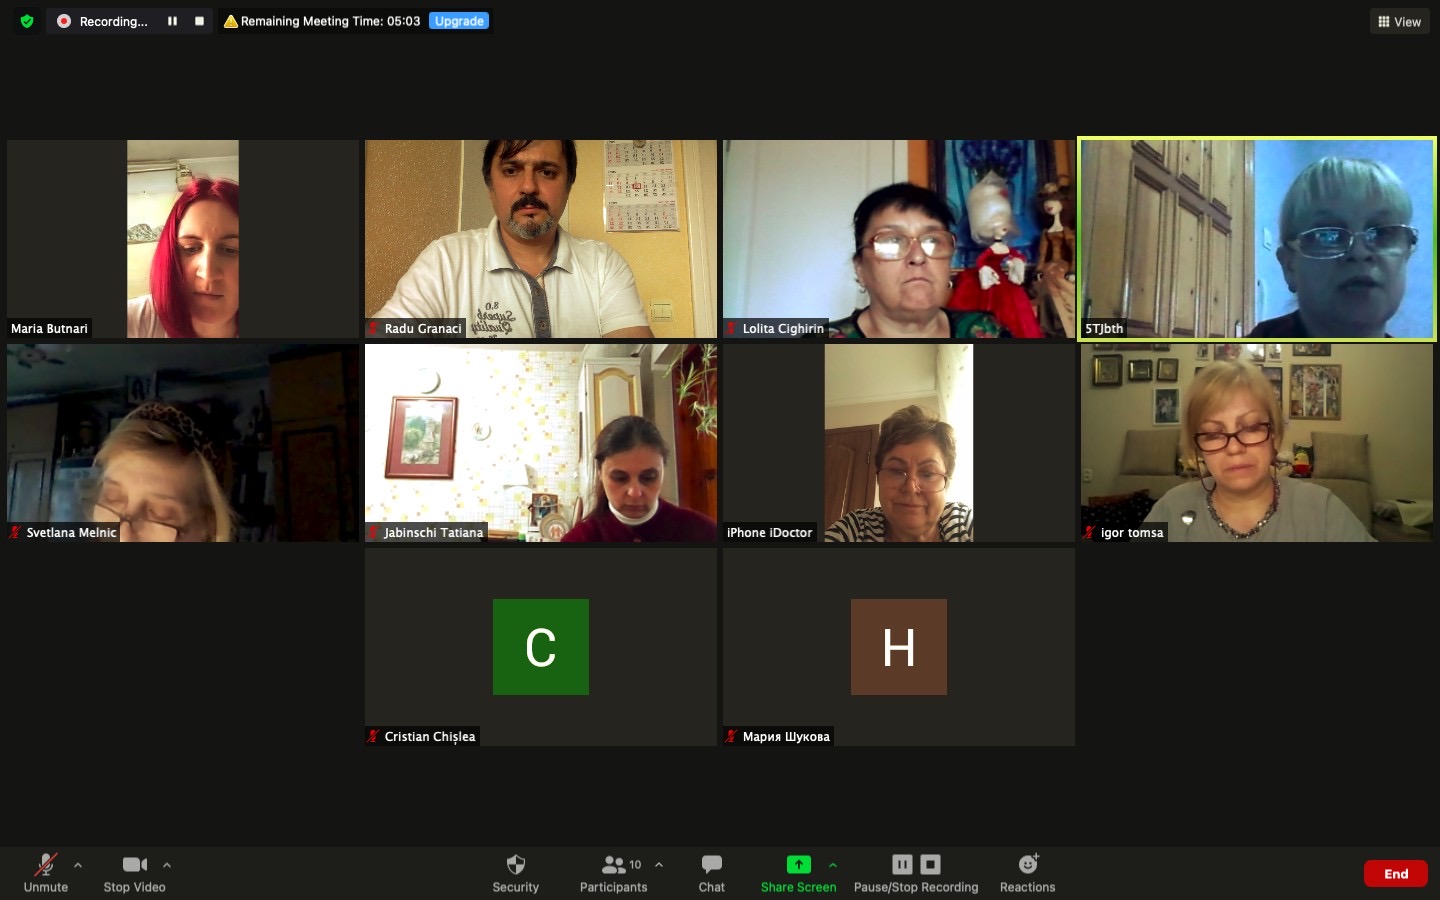Click the green Share Screen icon
Screen dimensions: 1440x900
(798, 865)
